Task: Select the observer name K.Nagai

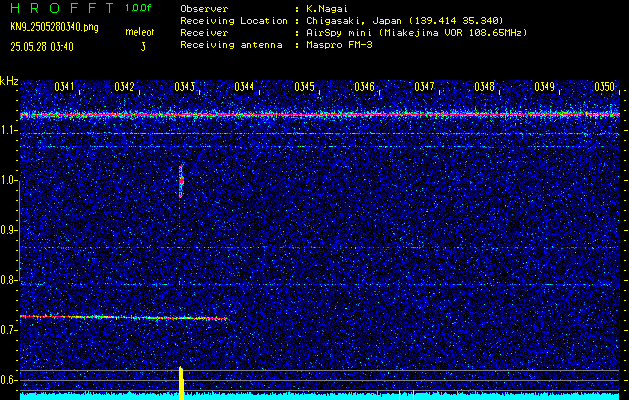Action: click(327, 9)
